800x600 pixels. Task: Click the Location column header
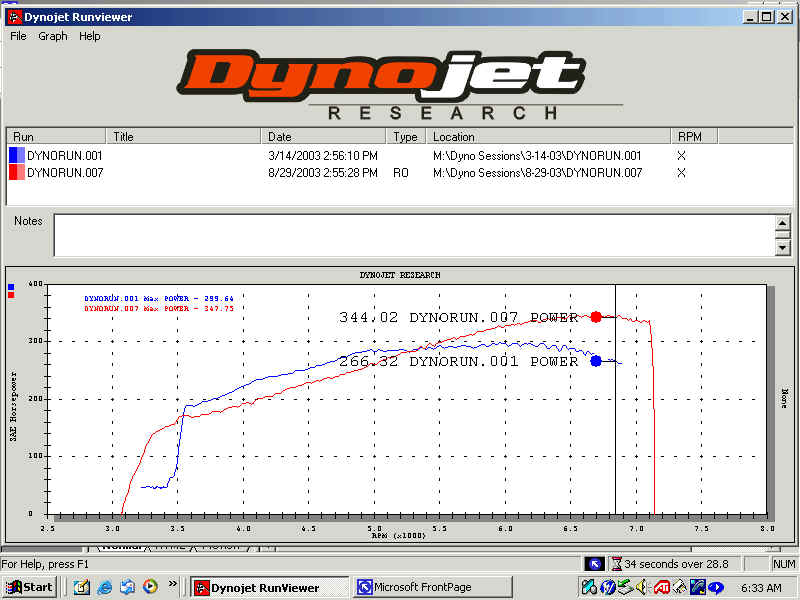[548, 137]
